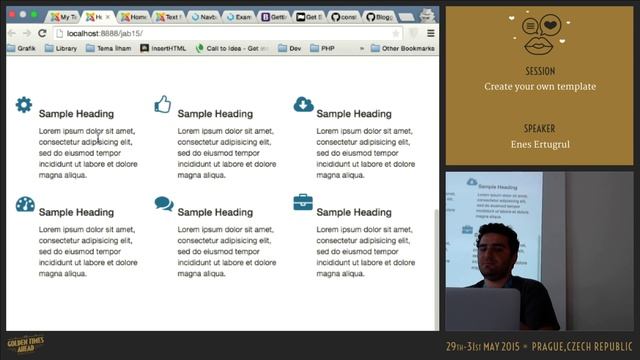Switch to the "Navb" tab
640x360 pixels.
[x=204, y=17]
